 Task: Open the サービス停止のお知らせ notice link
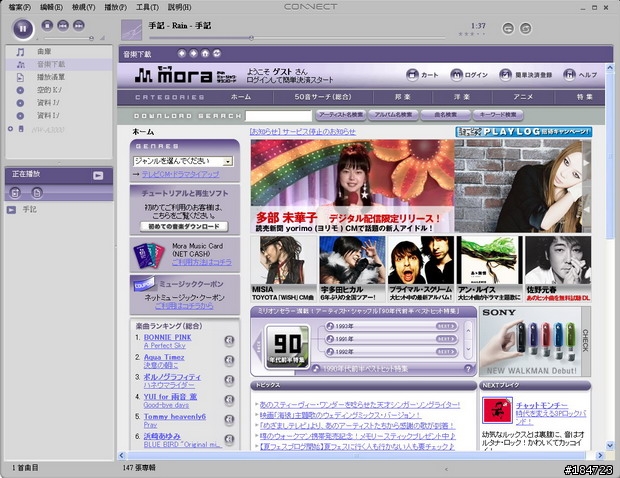(x=303, y=132)
